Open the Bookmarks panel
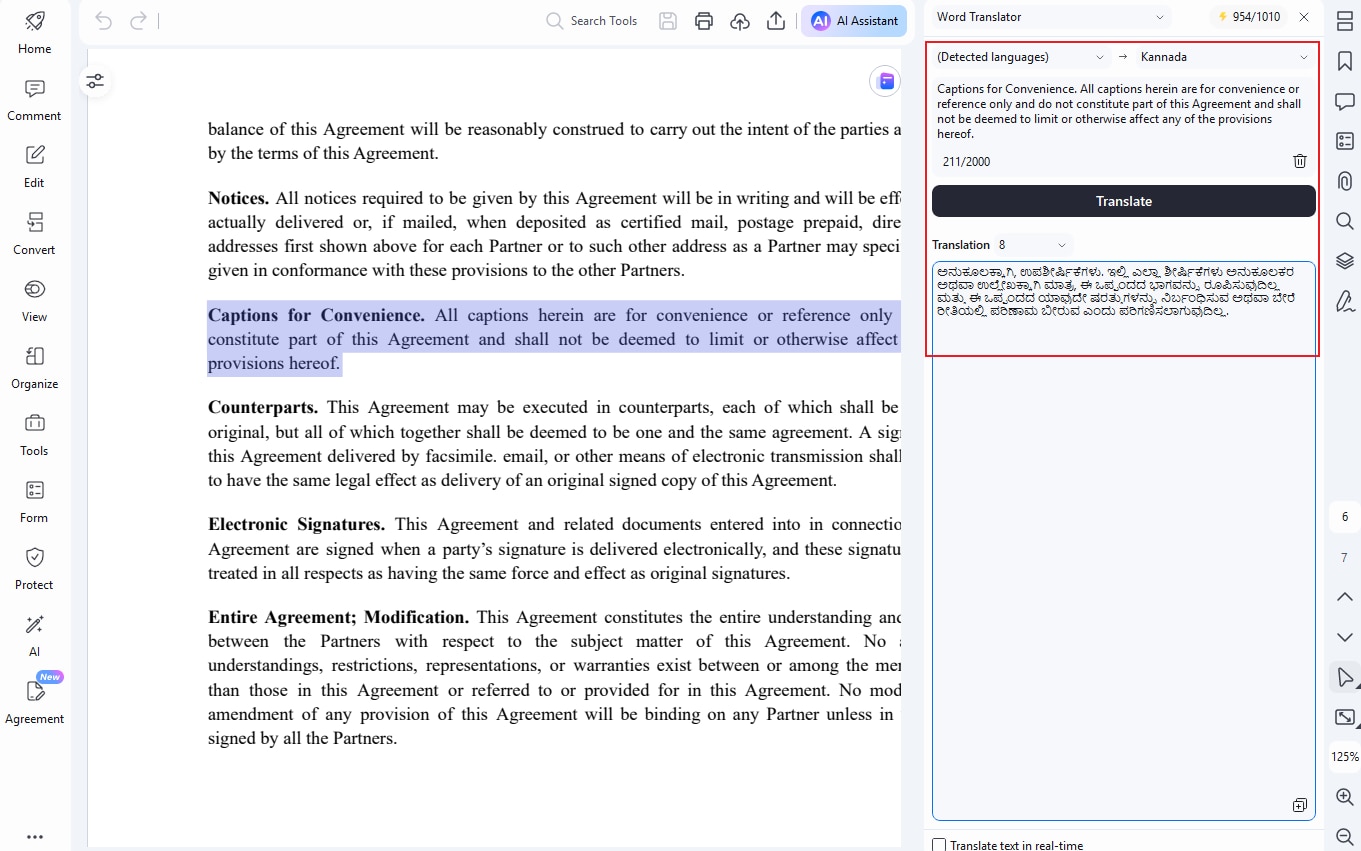Viewport: 1361px width, 851px height. coord(1345,61)
